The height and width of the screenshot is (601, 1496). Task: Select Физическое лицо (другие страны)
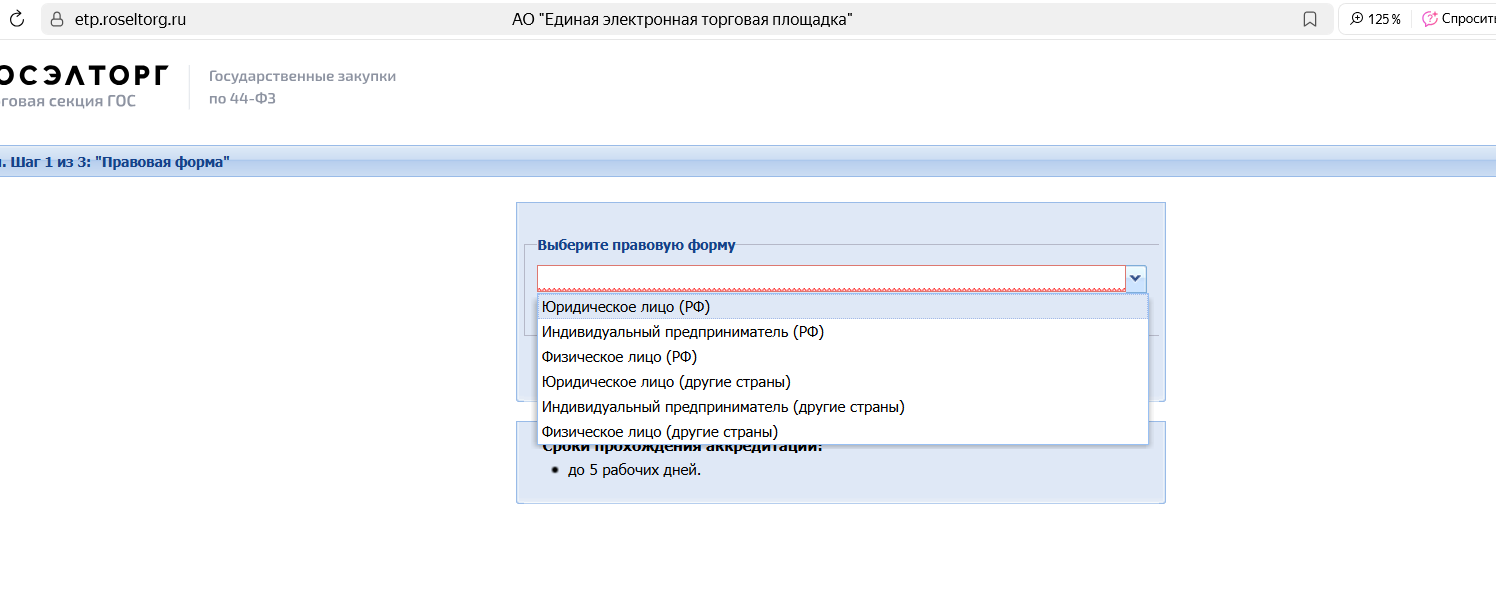659,432
